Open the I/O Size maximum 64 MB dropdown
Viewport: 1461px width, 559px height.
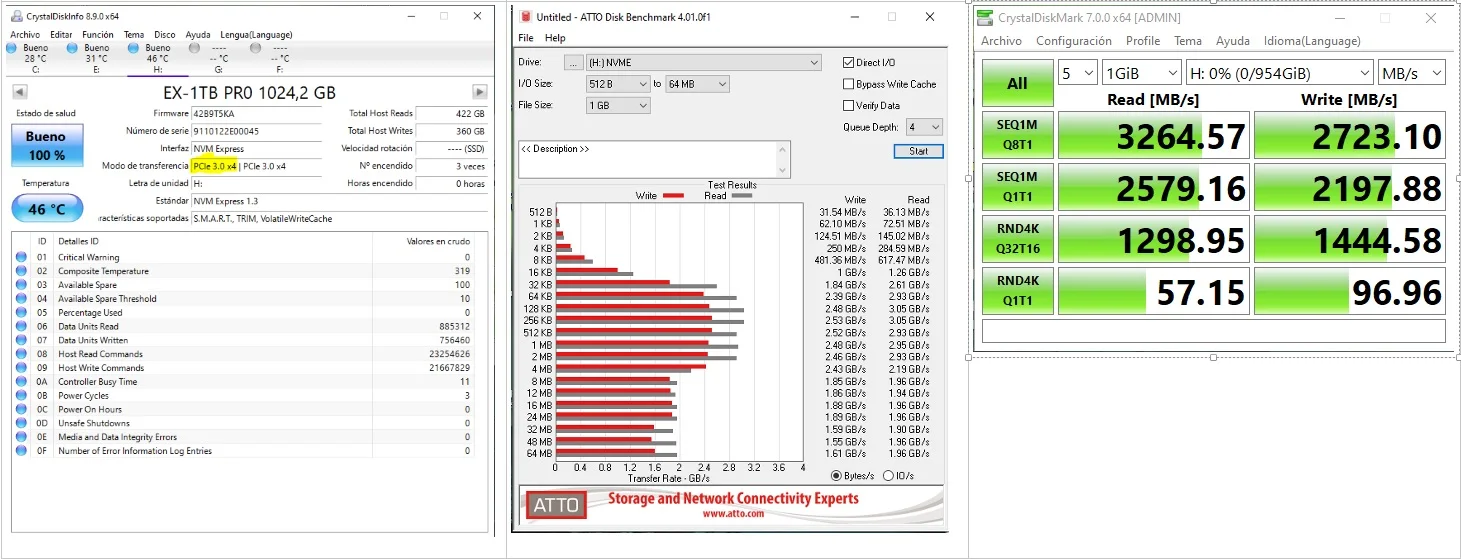697,84
